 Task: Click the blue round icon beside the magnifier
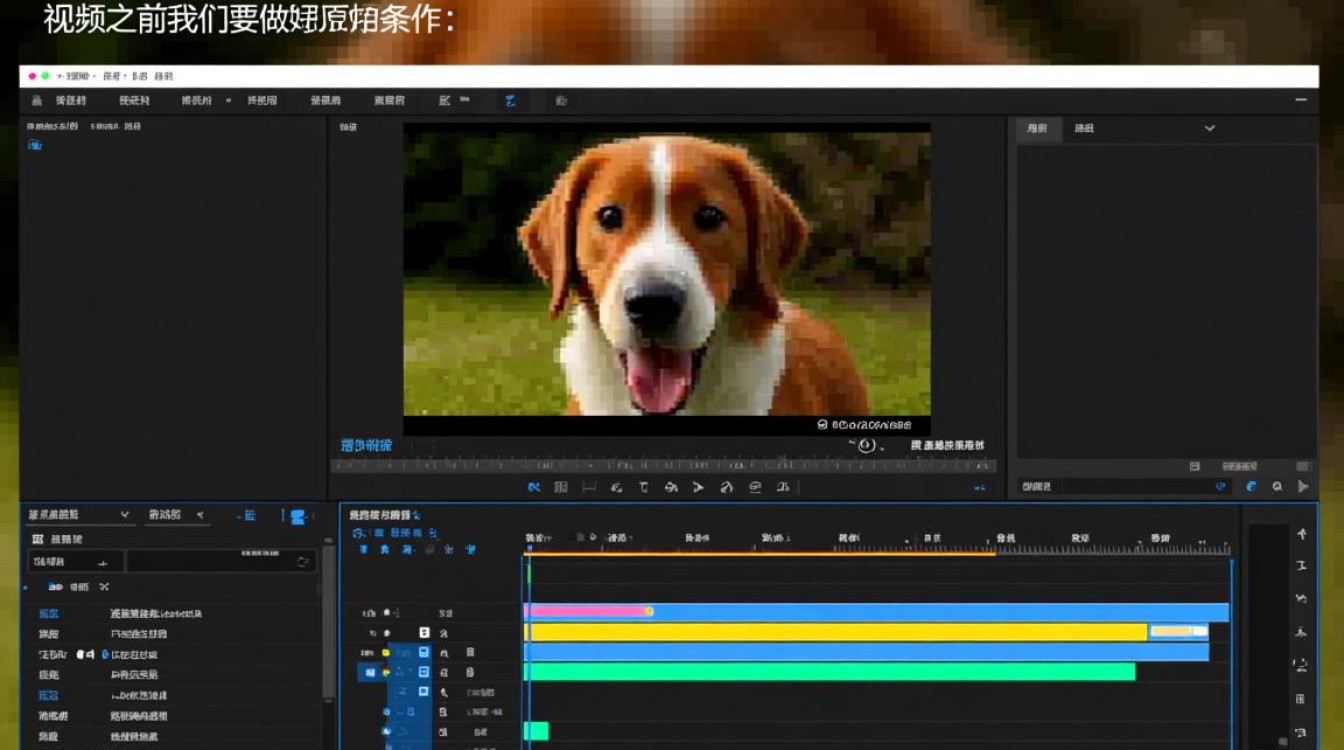1251,487
